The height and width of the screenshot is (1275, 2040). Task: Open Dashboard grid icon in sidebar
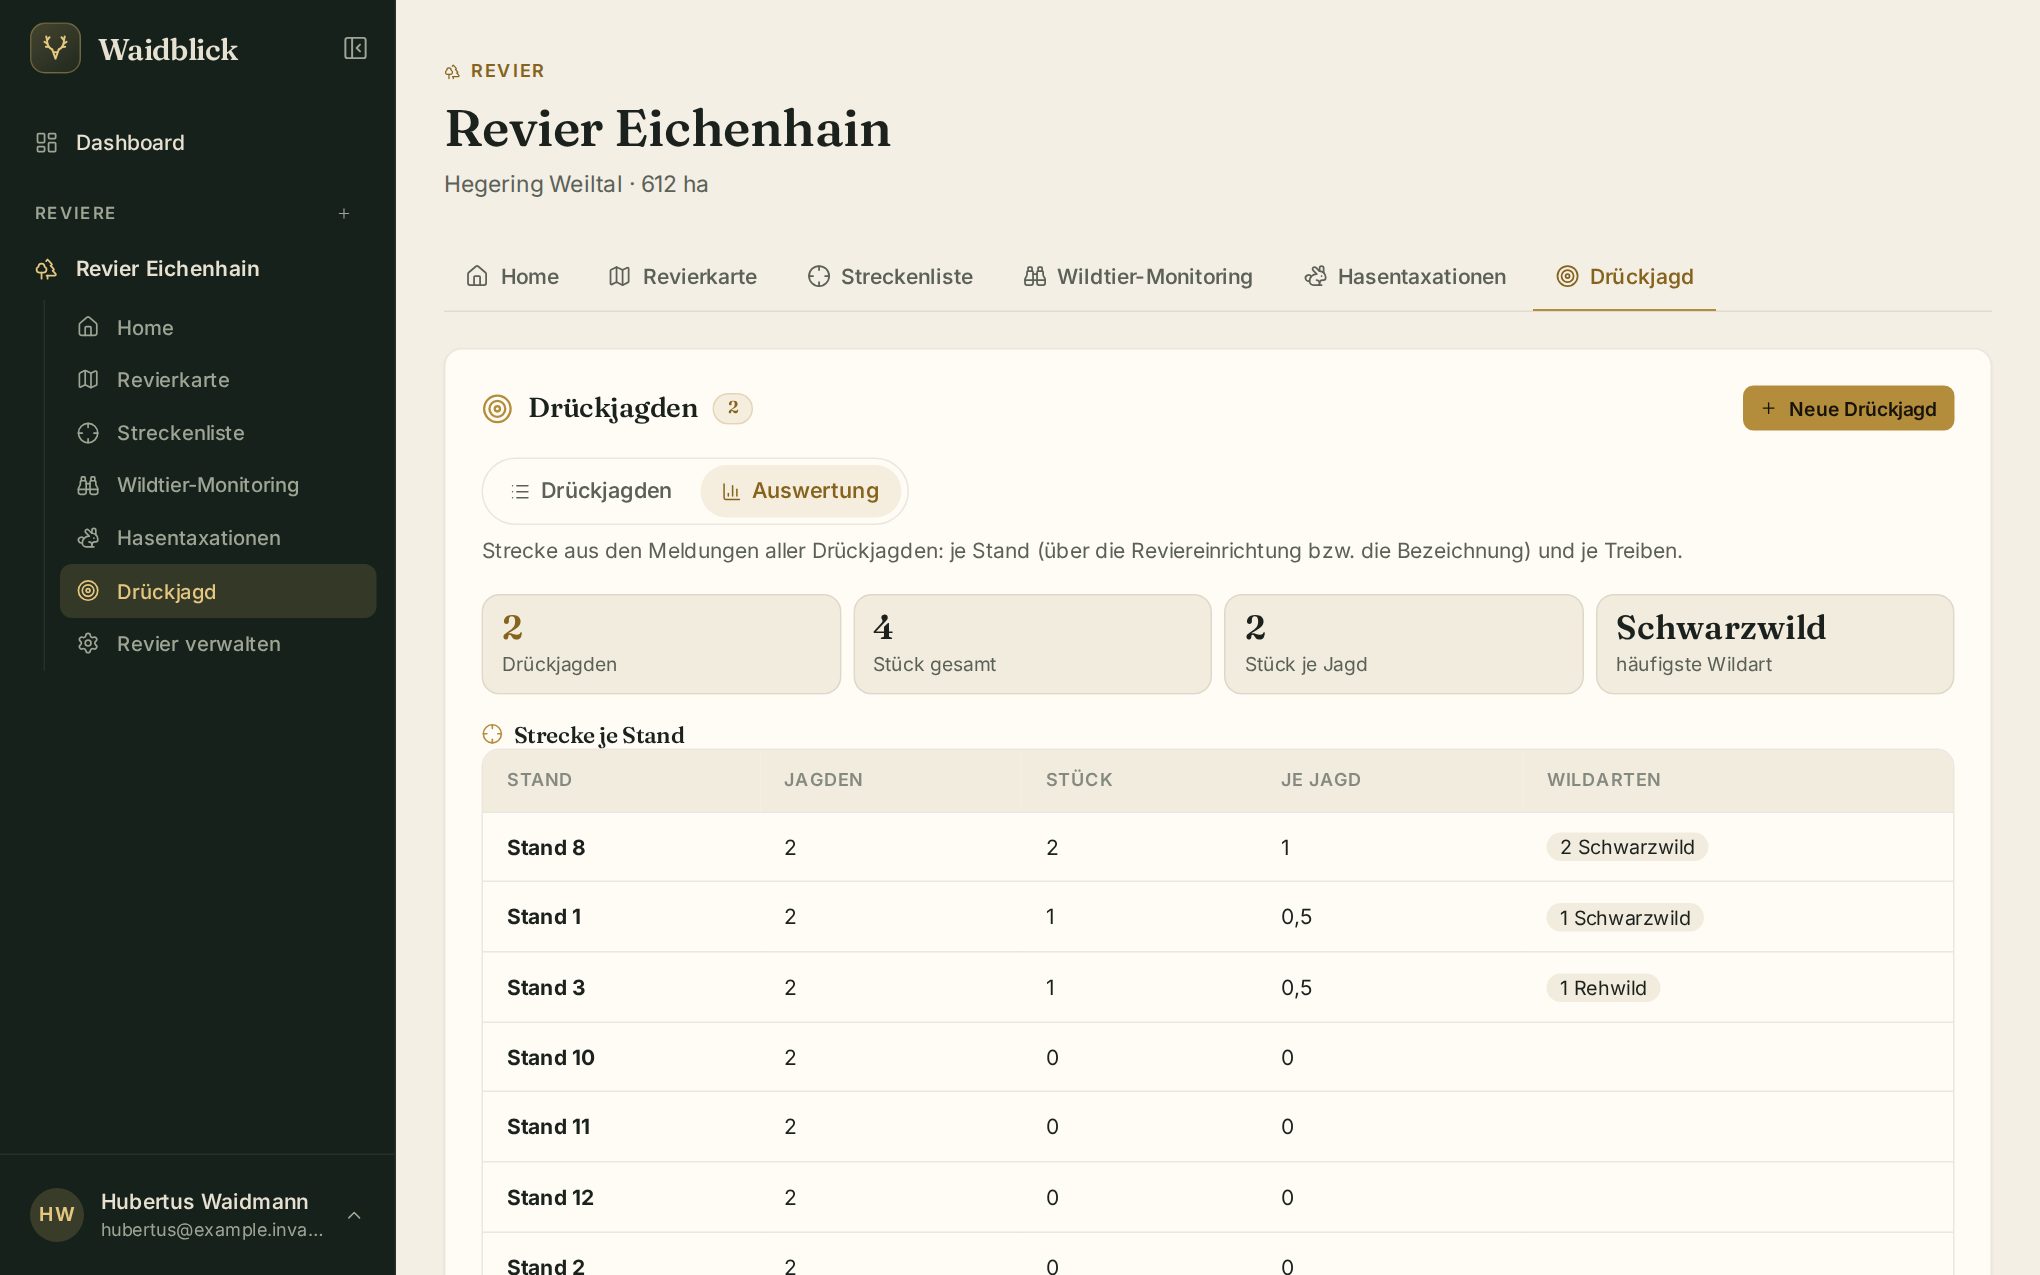pyautogui.click(x=46, y=142)
